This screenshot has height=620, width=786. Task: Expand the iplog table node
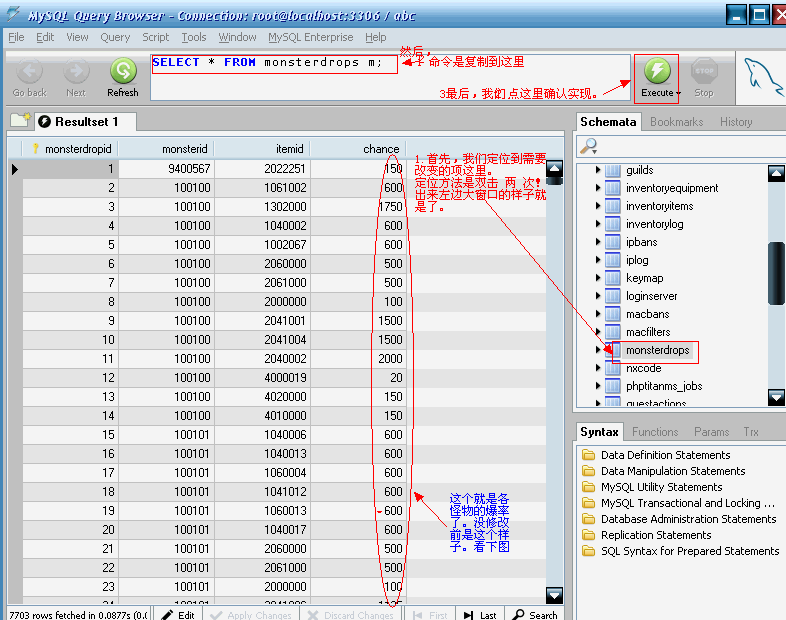coord(598,260)
